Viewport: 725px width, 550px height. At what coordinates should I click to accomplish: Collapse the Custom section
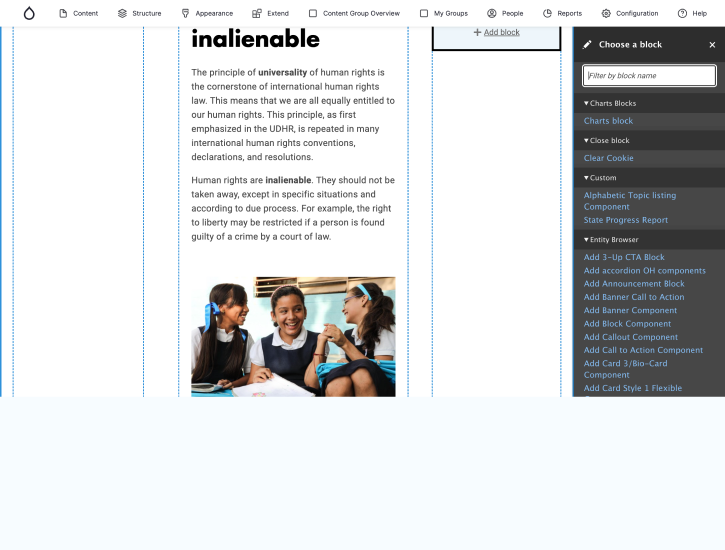pos(602,177)
